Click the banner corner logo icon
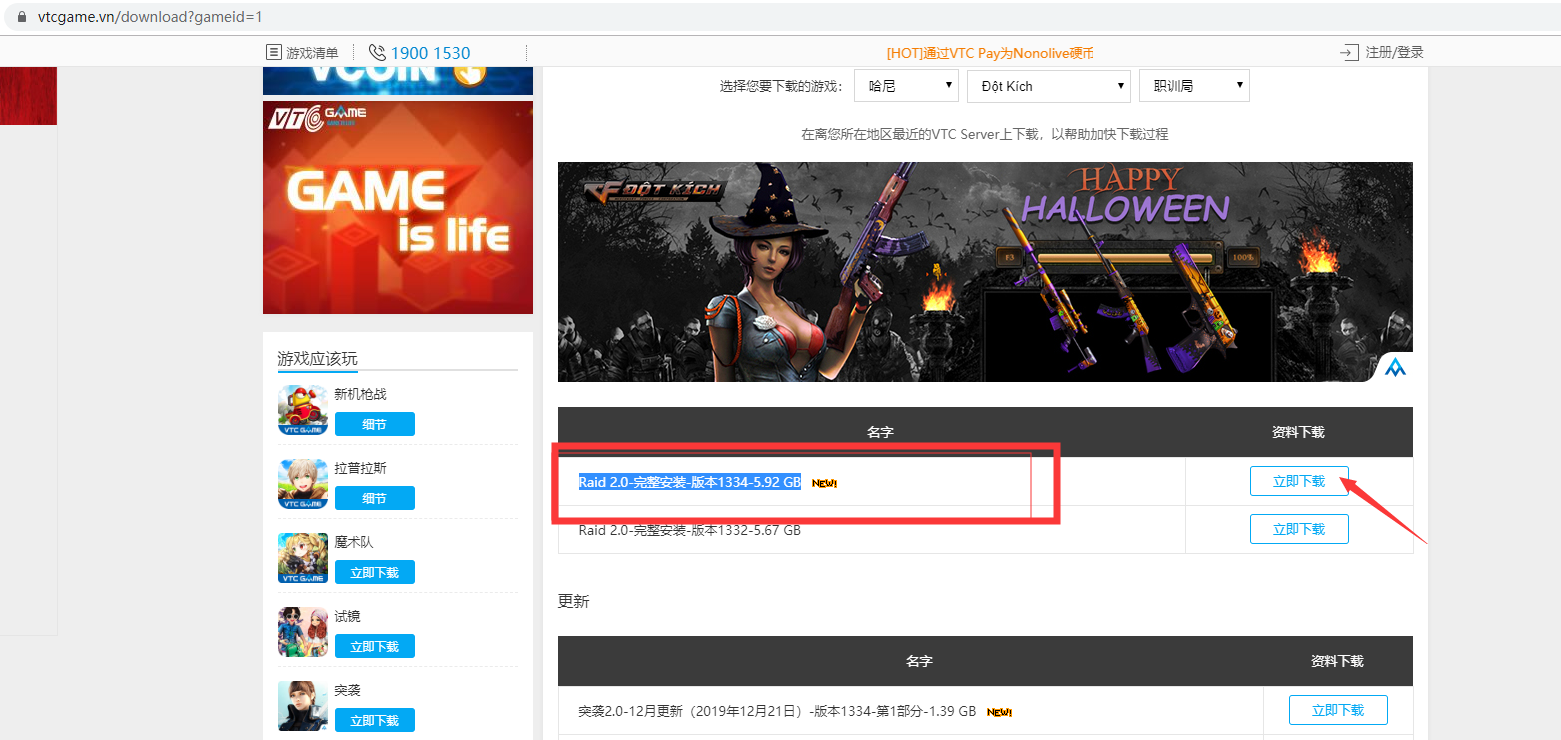Viewport: 1561px width, 740px height. click(1395, 368)
